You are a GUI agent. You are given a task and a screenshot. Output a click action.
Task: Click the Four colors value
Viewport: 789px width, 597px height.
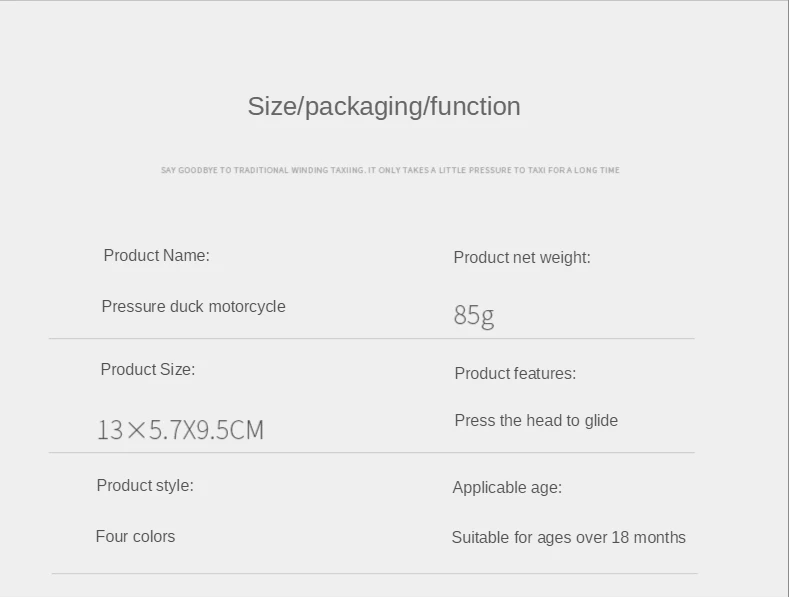click(x=135, y=537)
